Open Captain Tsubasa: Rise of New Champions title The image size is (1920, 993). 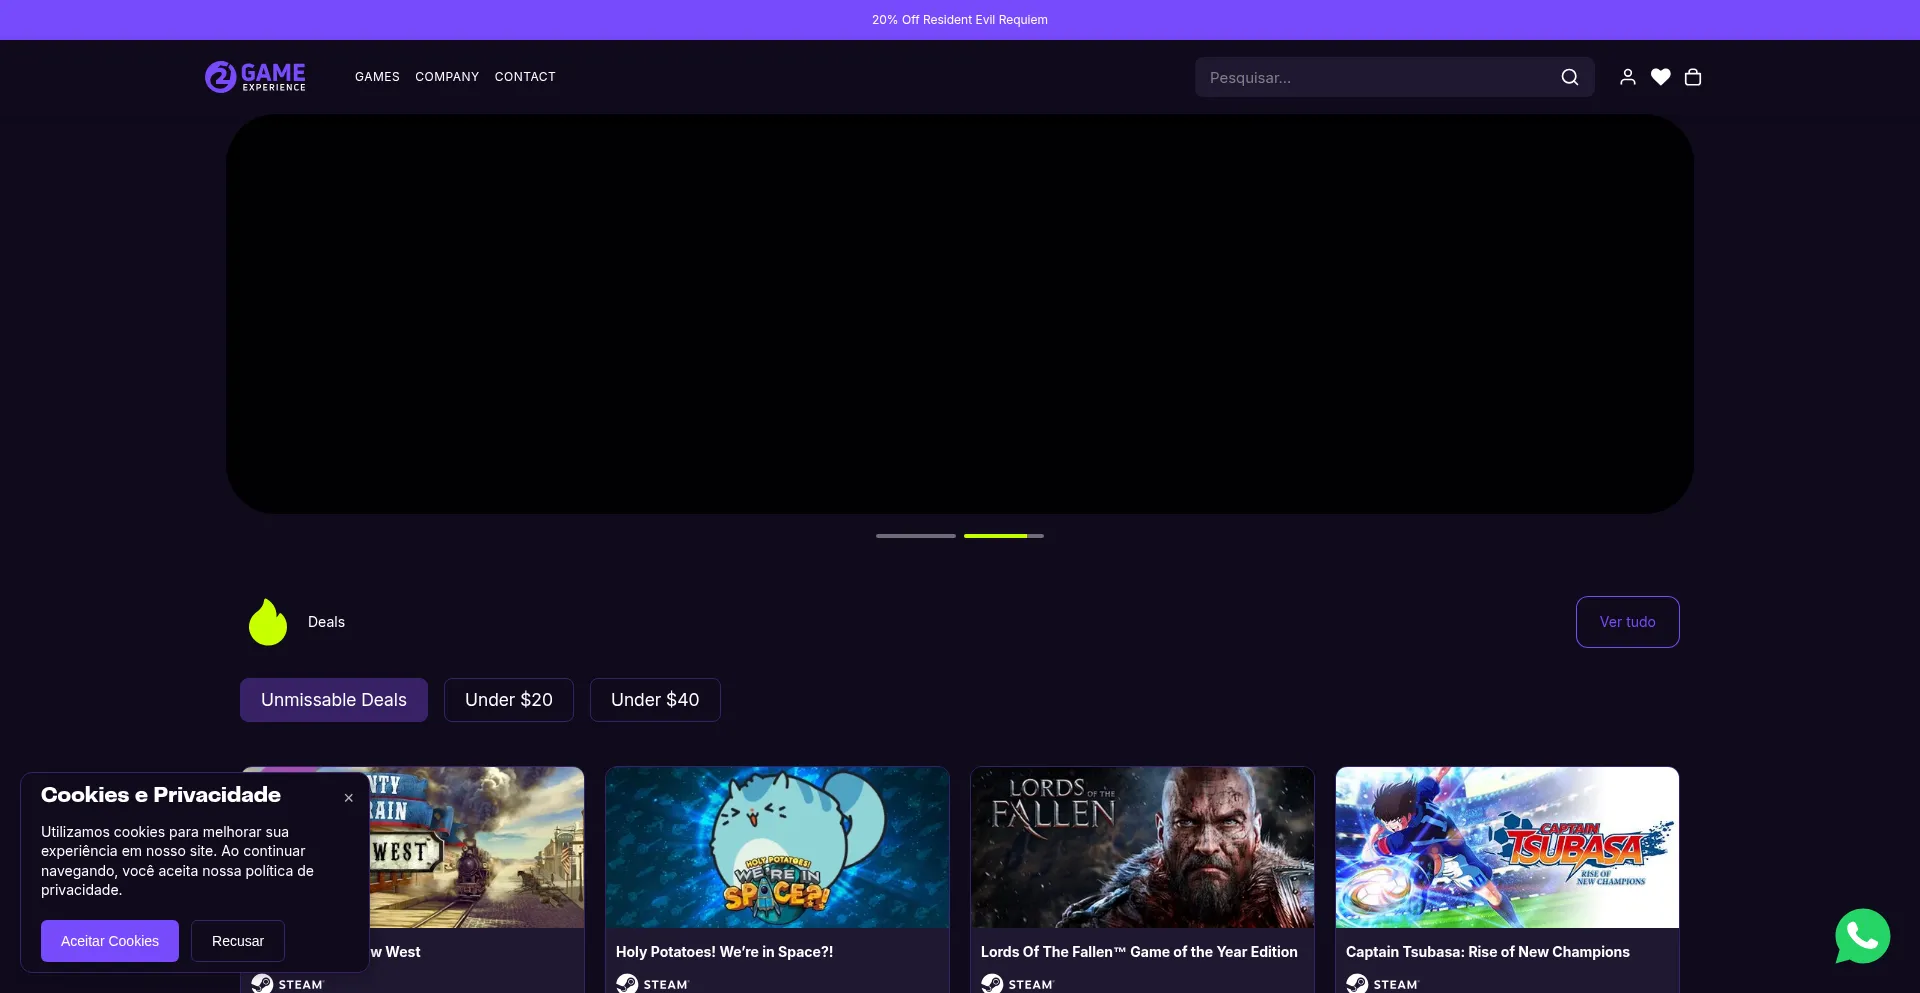[x=1488, y=952]
